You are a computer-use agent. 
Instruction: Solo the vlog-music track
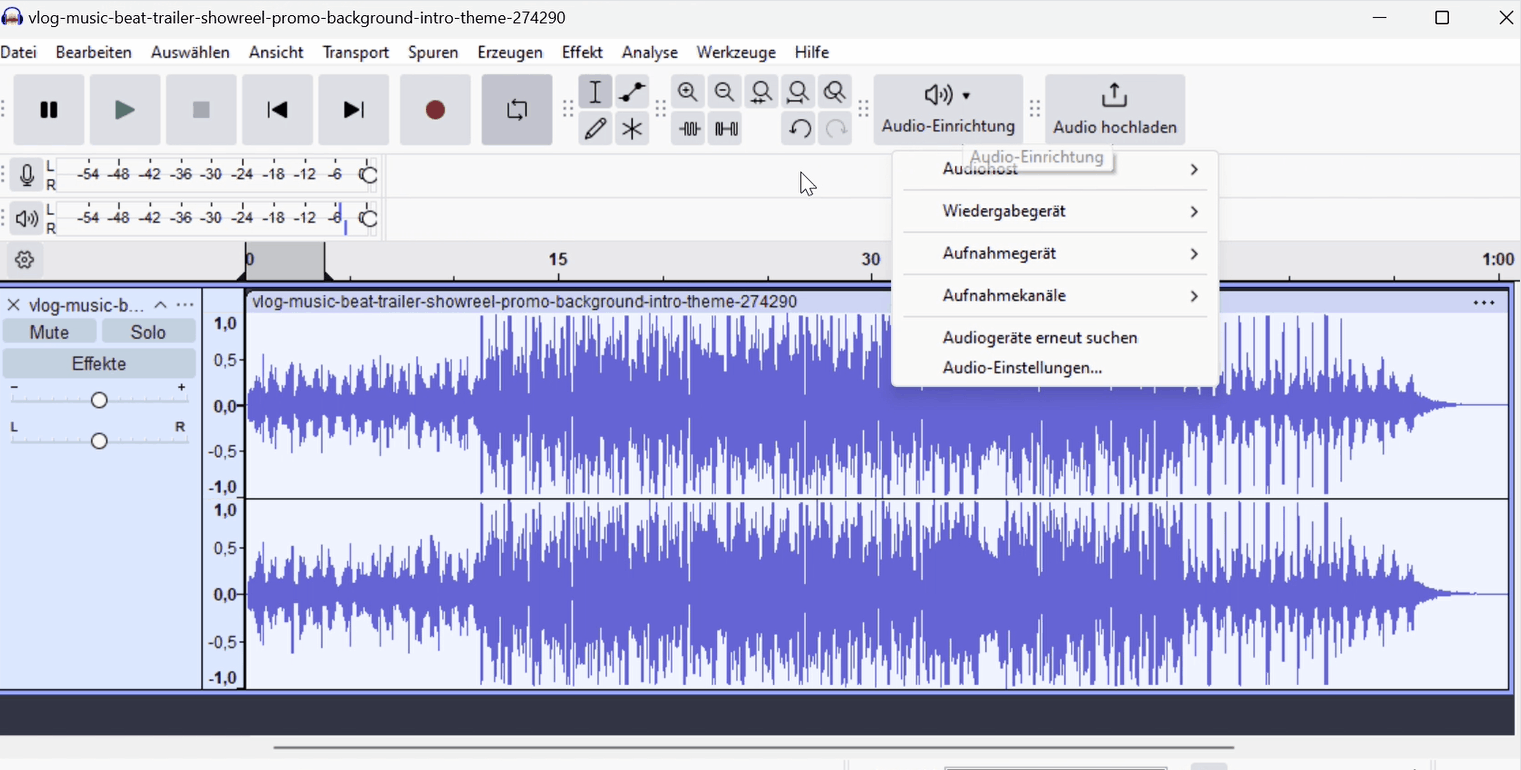coord(148,332)
